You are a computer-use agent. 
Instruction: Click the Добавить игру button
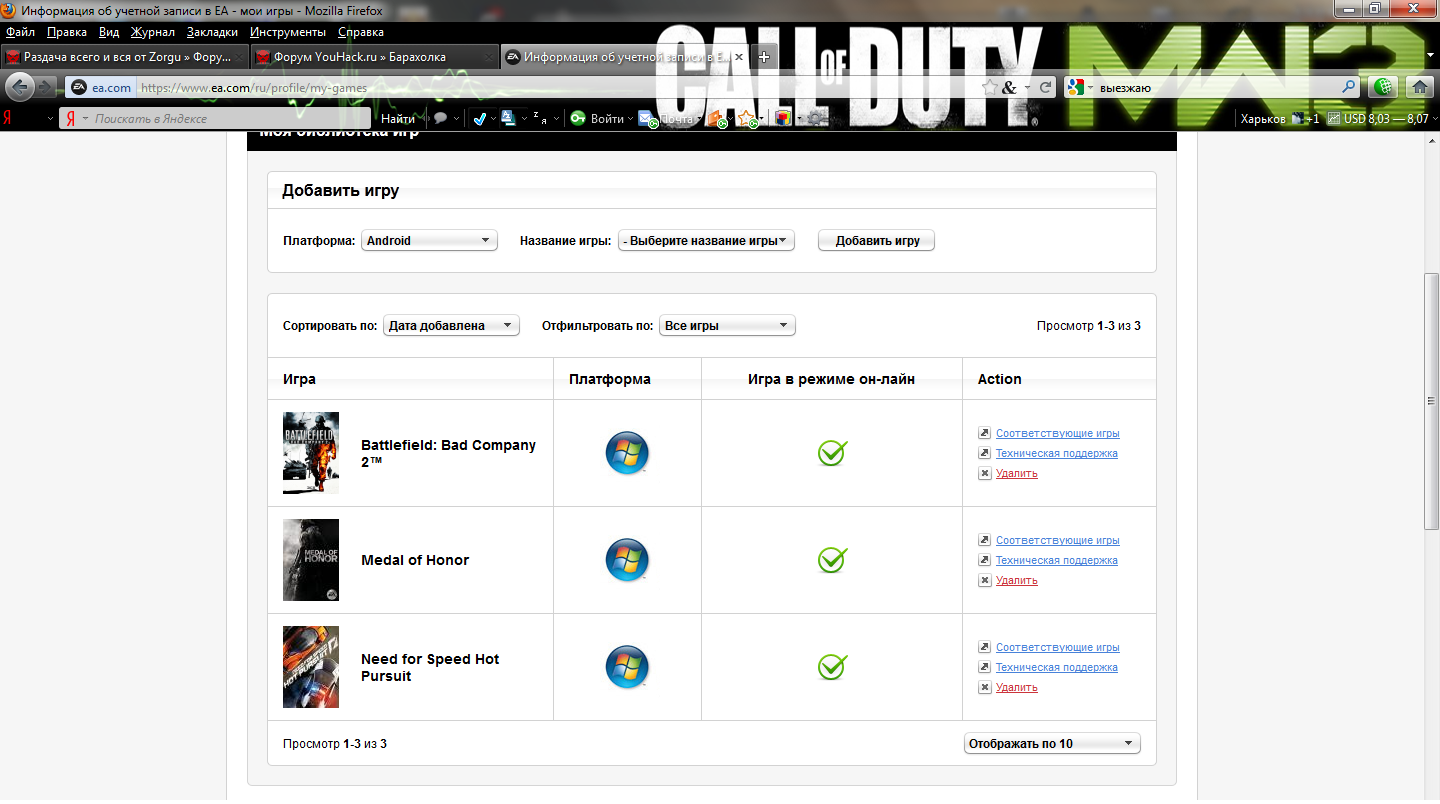click(x=876, y=241)
